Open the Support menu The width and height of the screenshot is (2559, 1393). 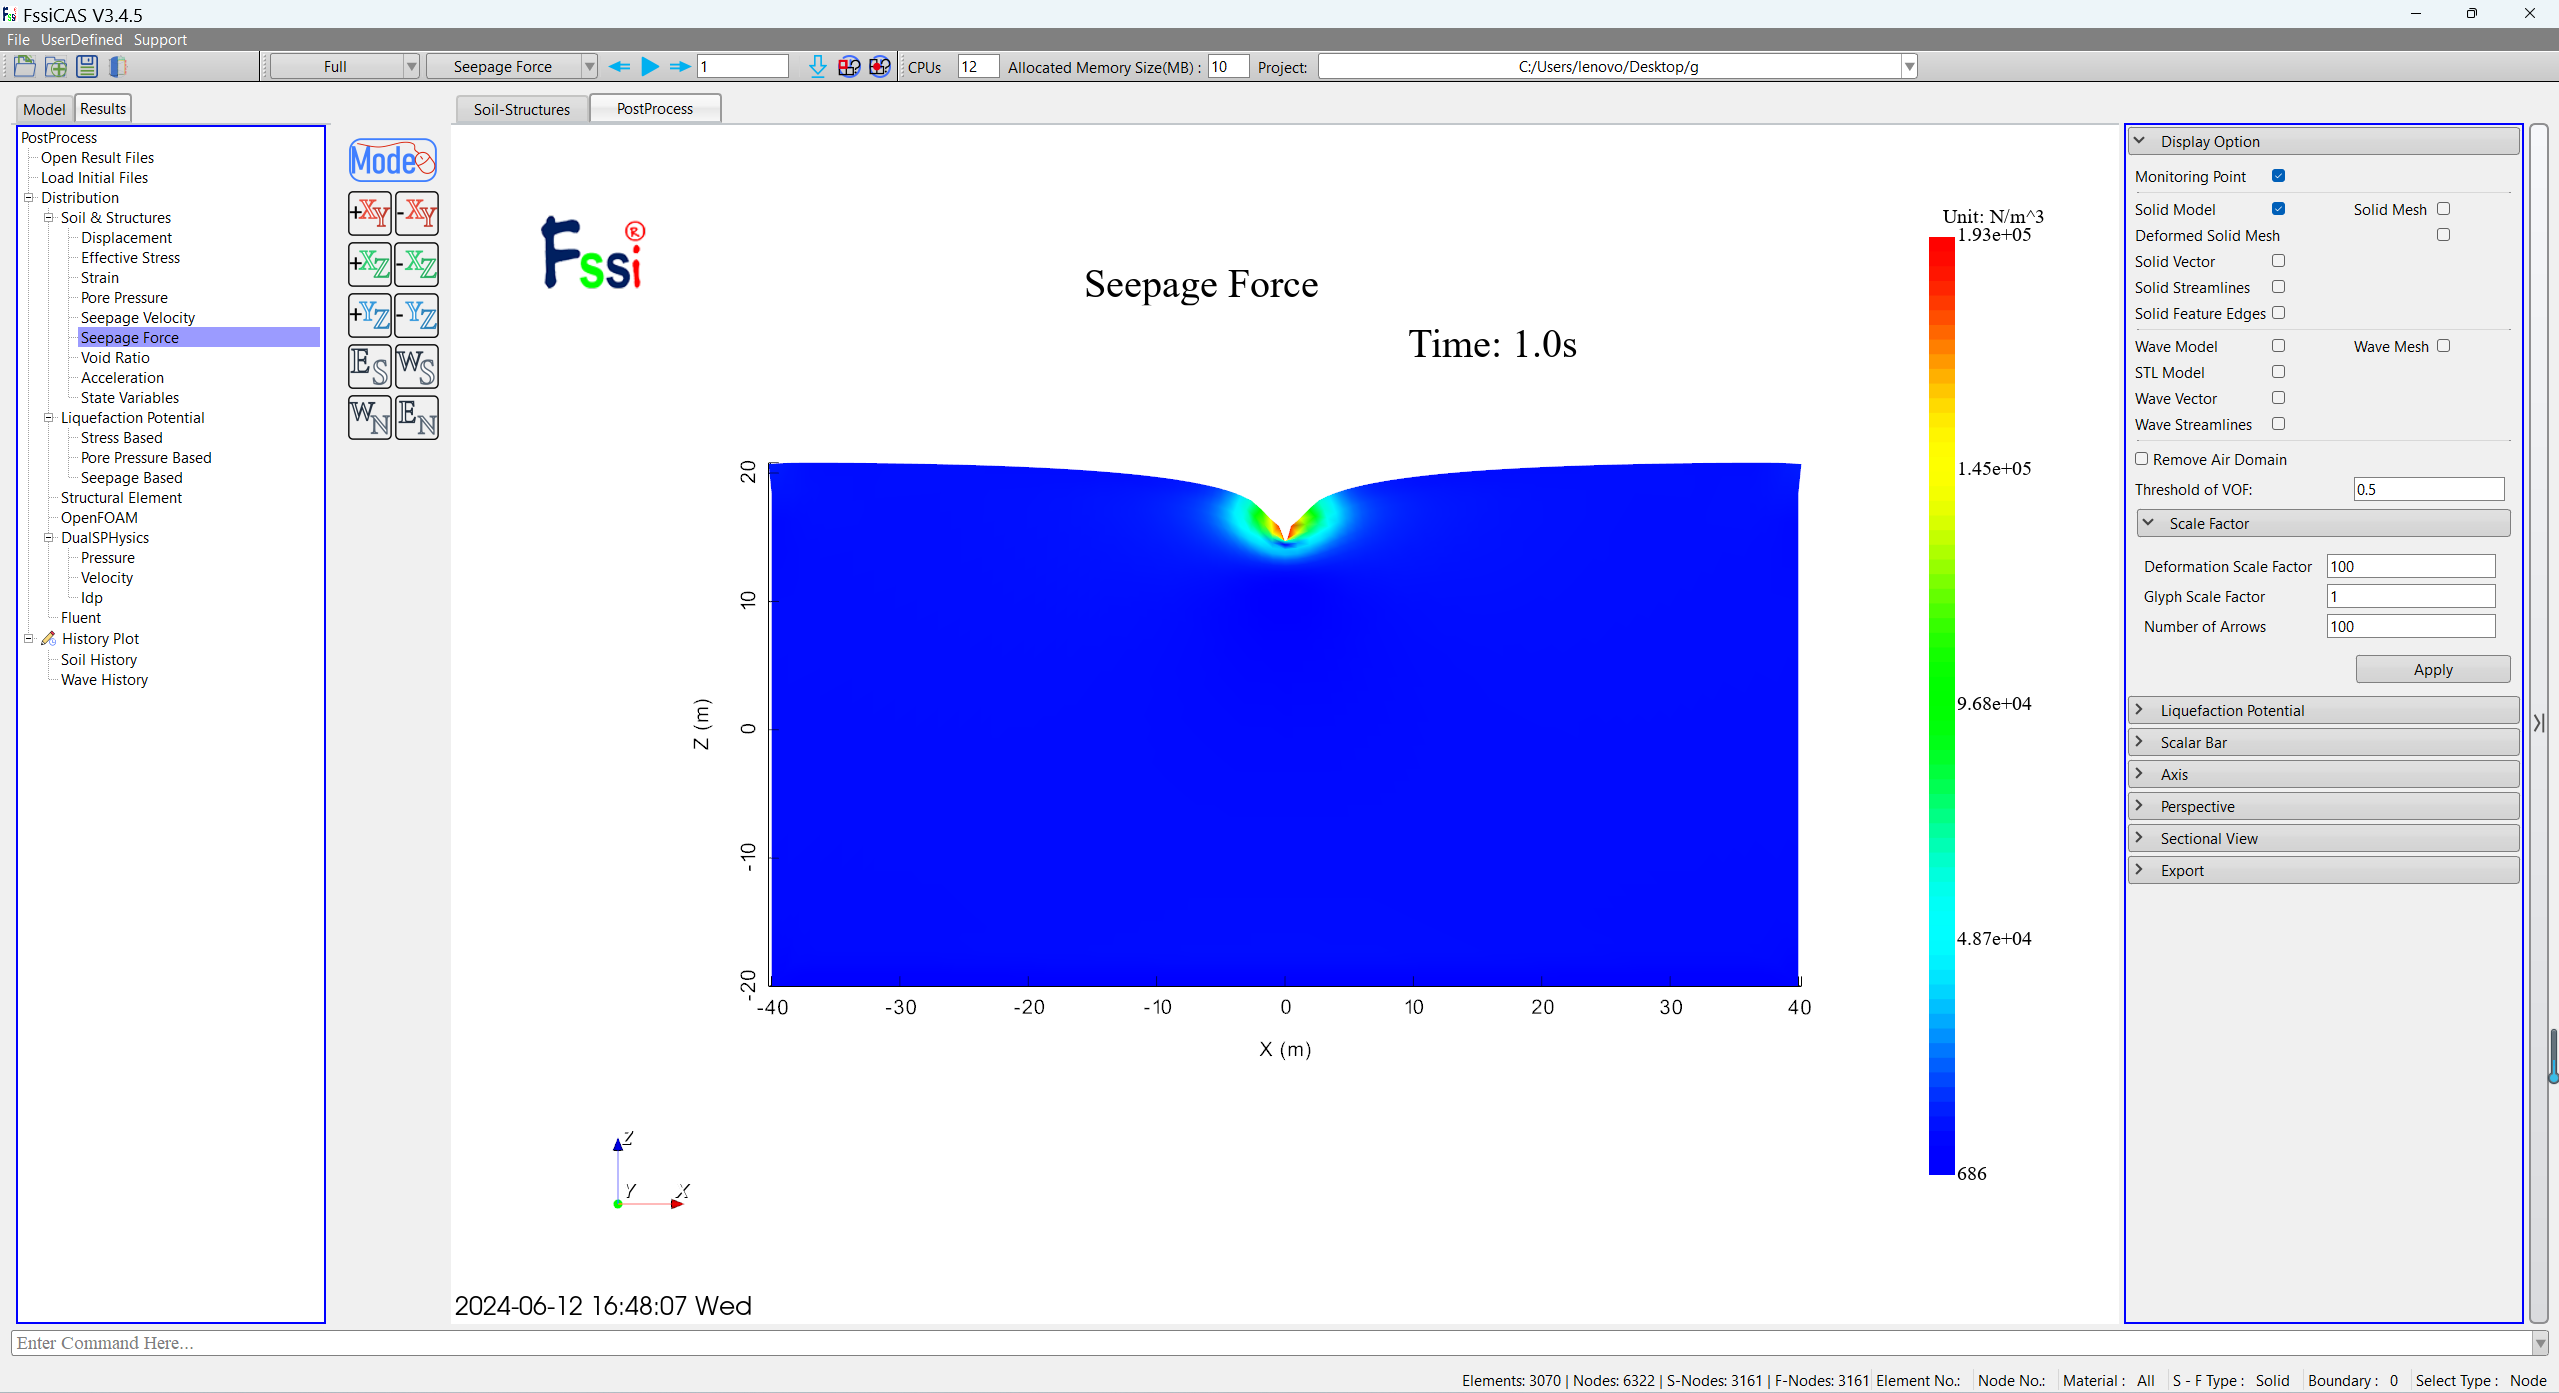coord(160,40)
